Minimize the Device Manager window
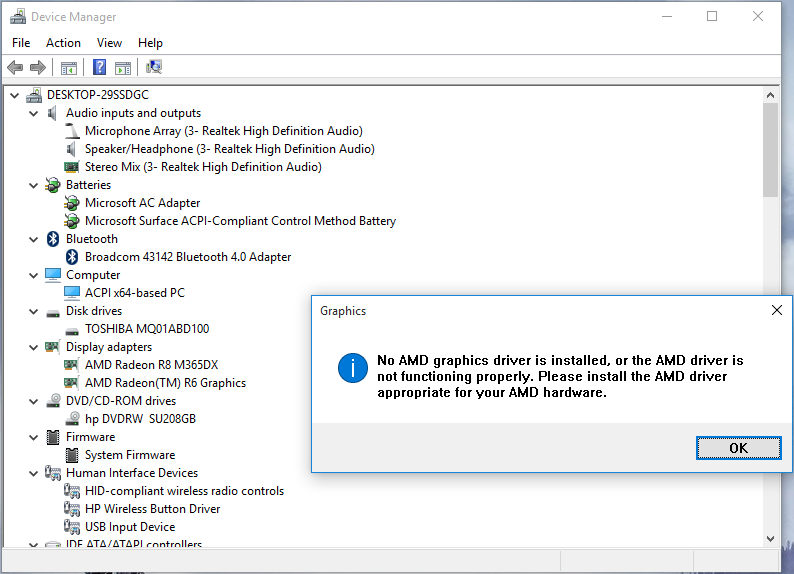Image resolution: width=794 pixels, height=574 pixels. [x=667, y=16]
